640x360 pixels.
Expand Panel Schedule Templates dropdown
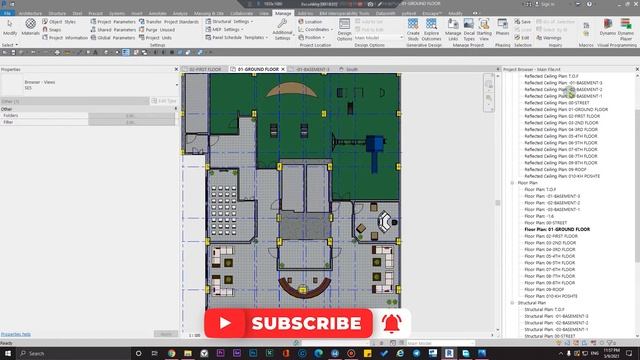pos(237,38)
